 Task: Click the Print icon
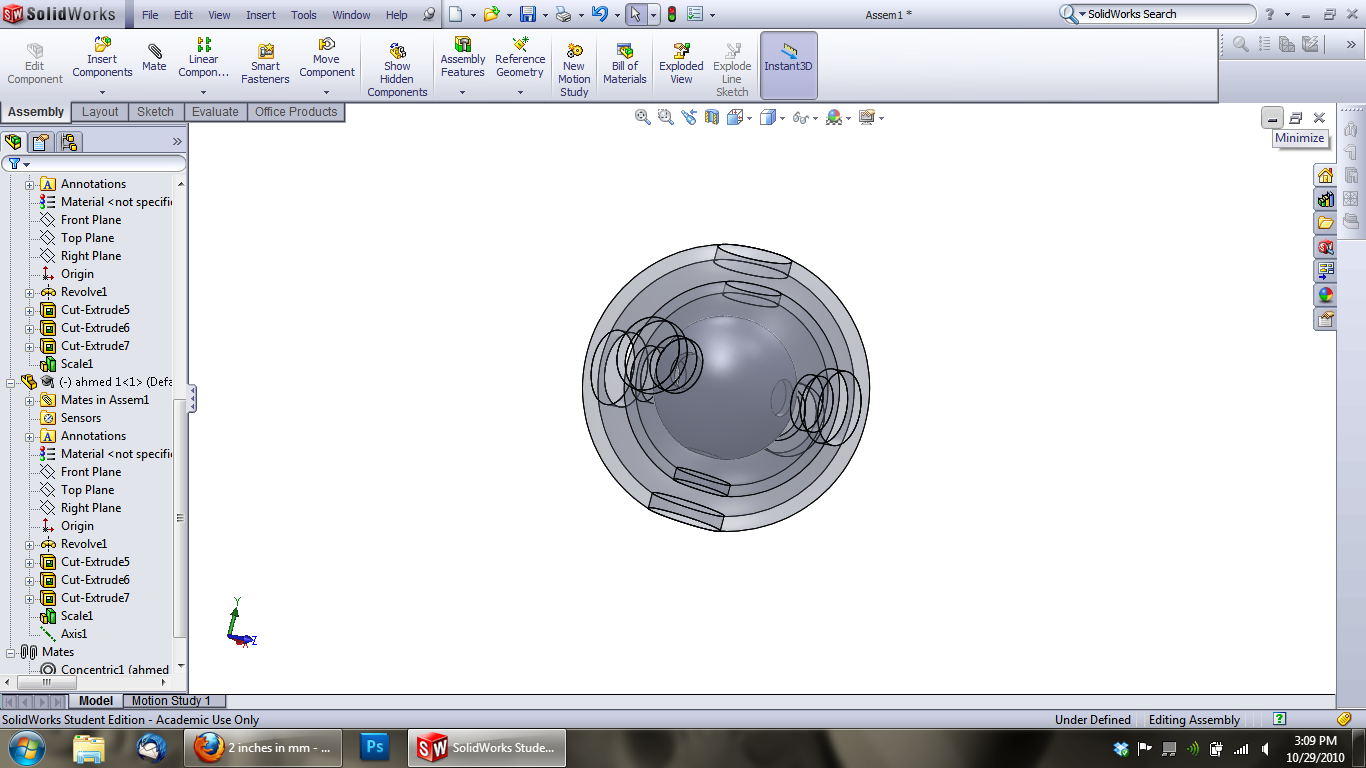(x=563, y=14)
